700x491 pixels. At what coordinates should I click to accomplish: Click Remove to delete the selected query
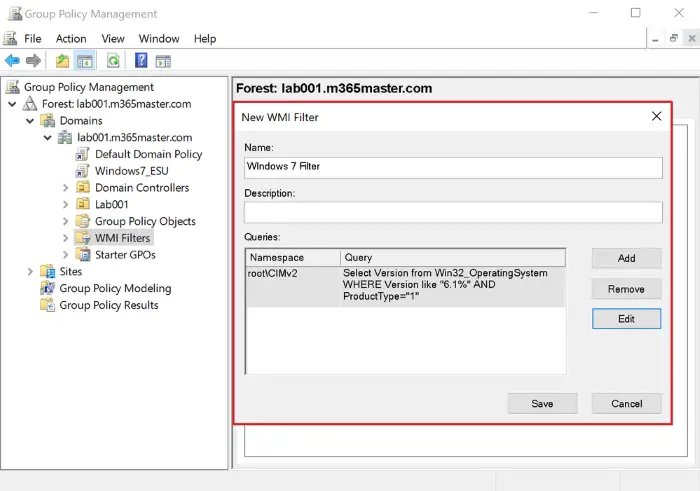(626, 289)
